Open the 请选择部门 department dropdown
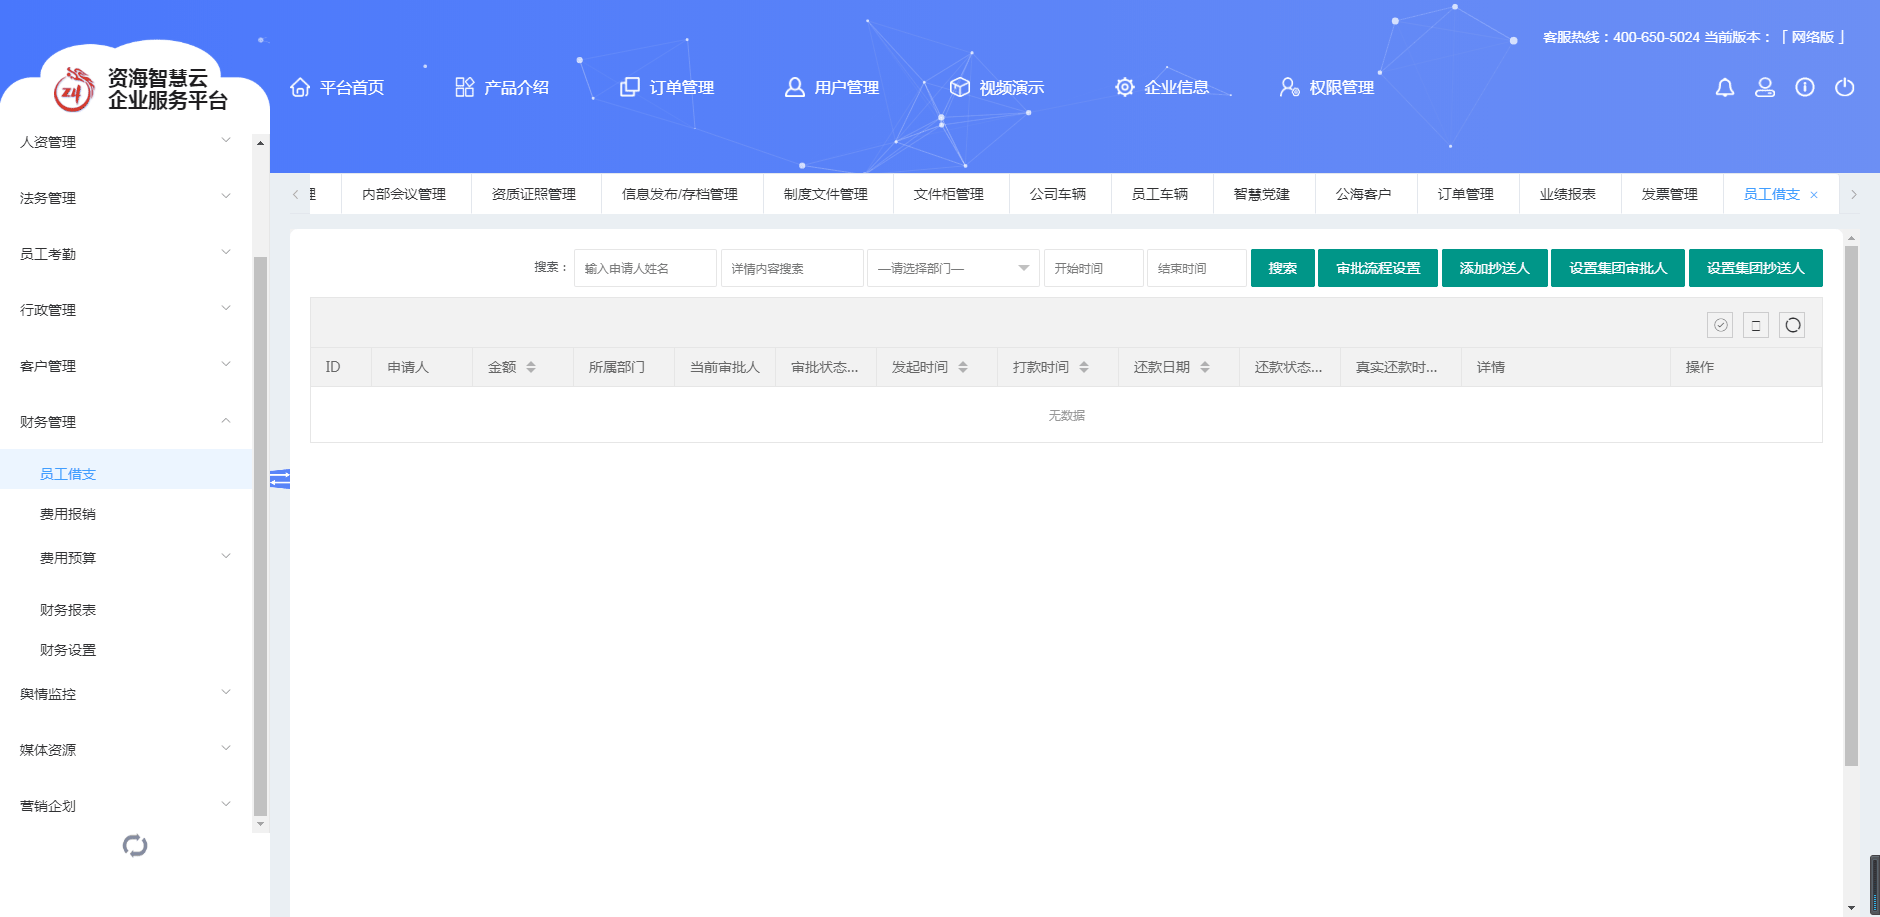 953,268
